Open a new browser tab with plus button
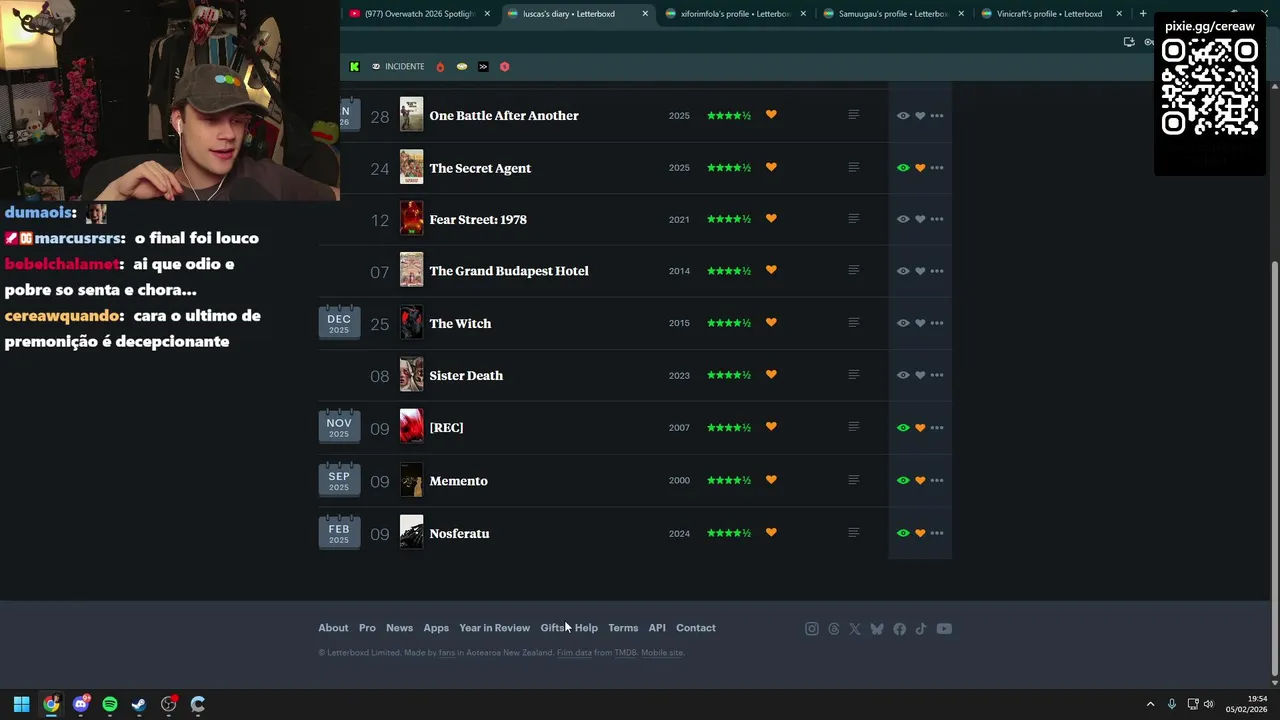1280x720 pixels. click(1143, 14)
